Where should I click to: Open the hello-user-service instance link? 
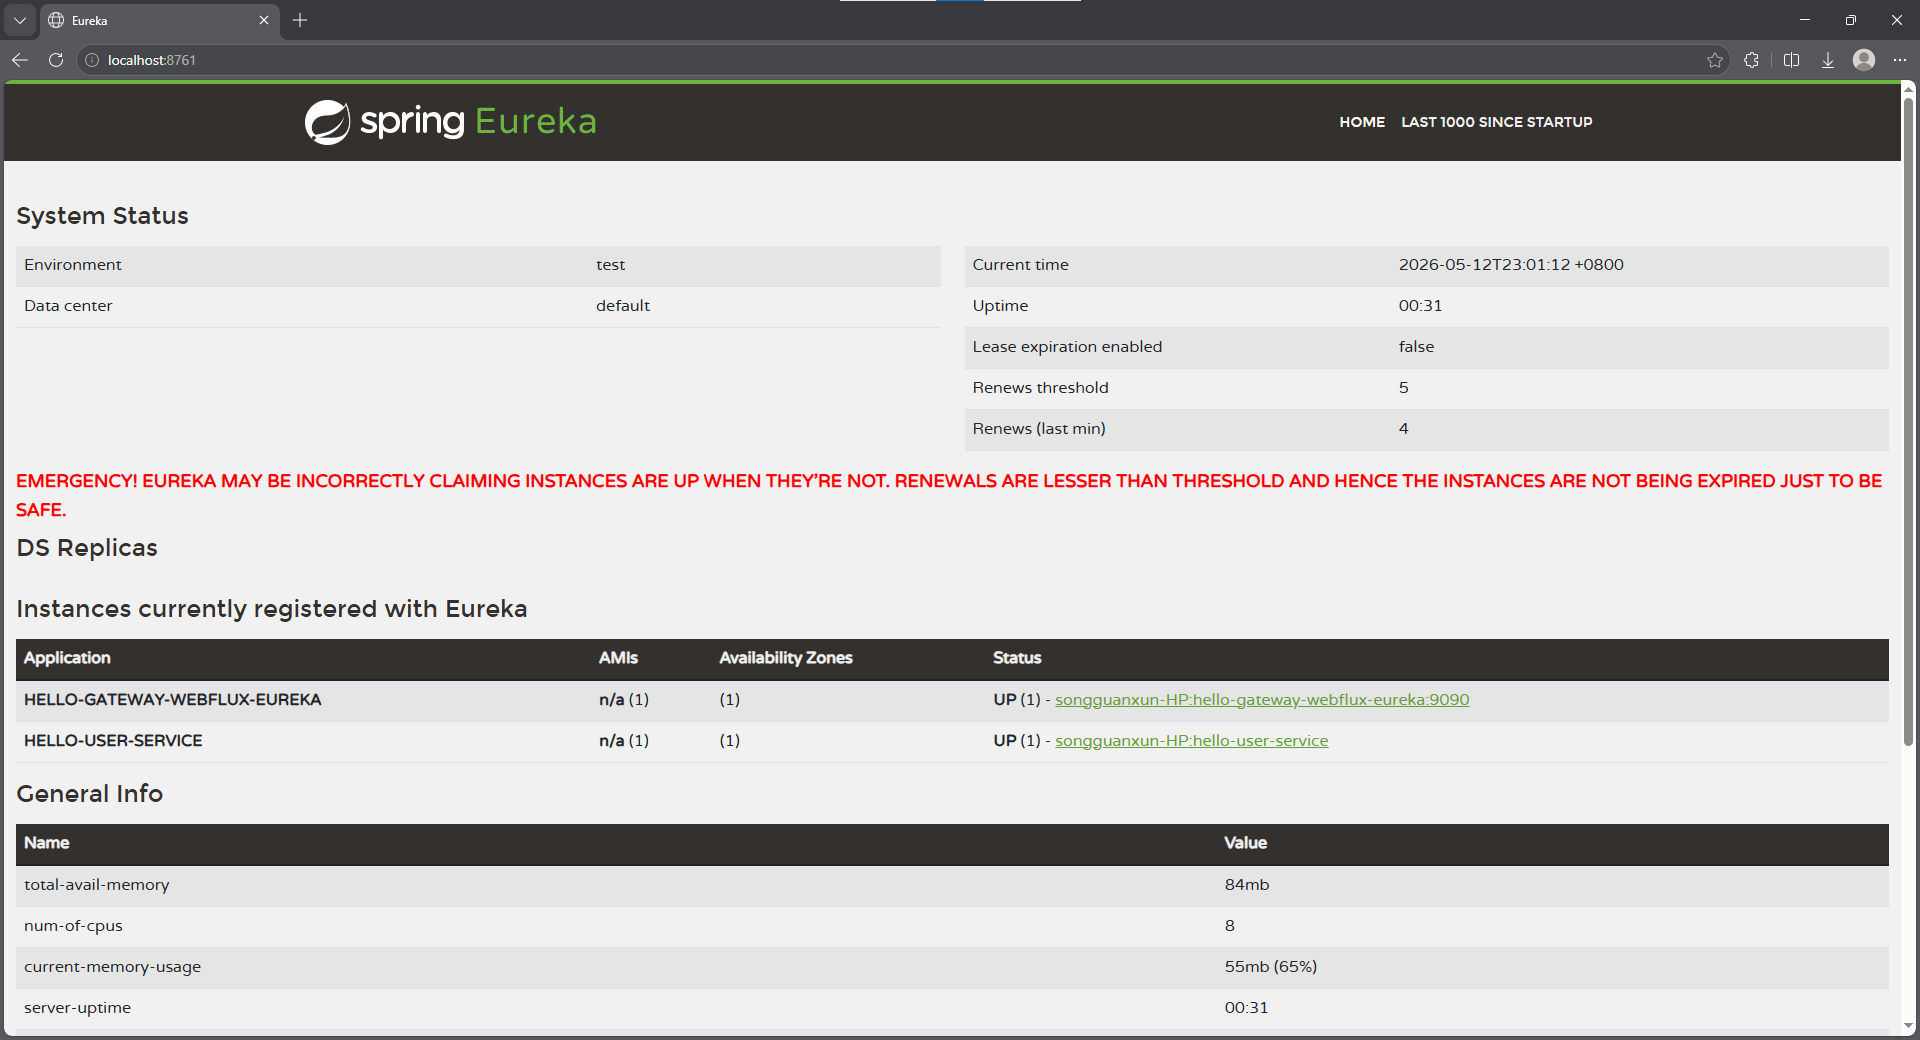click(x=1192, y=741)
